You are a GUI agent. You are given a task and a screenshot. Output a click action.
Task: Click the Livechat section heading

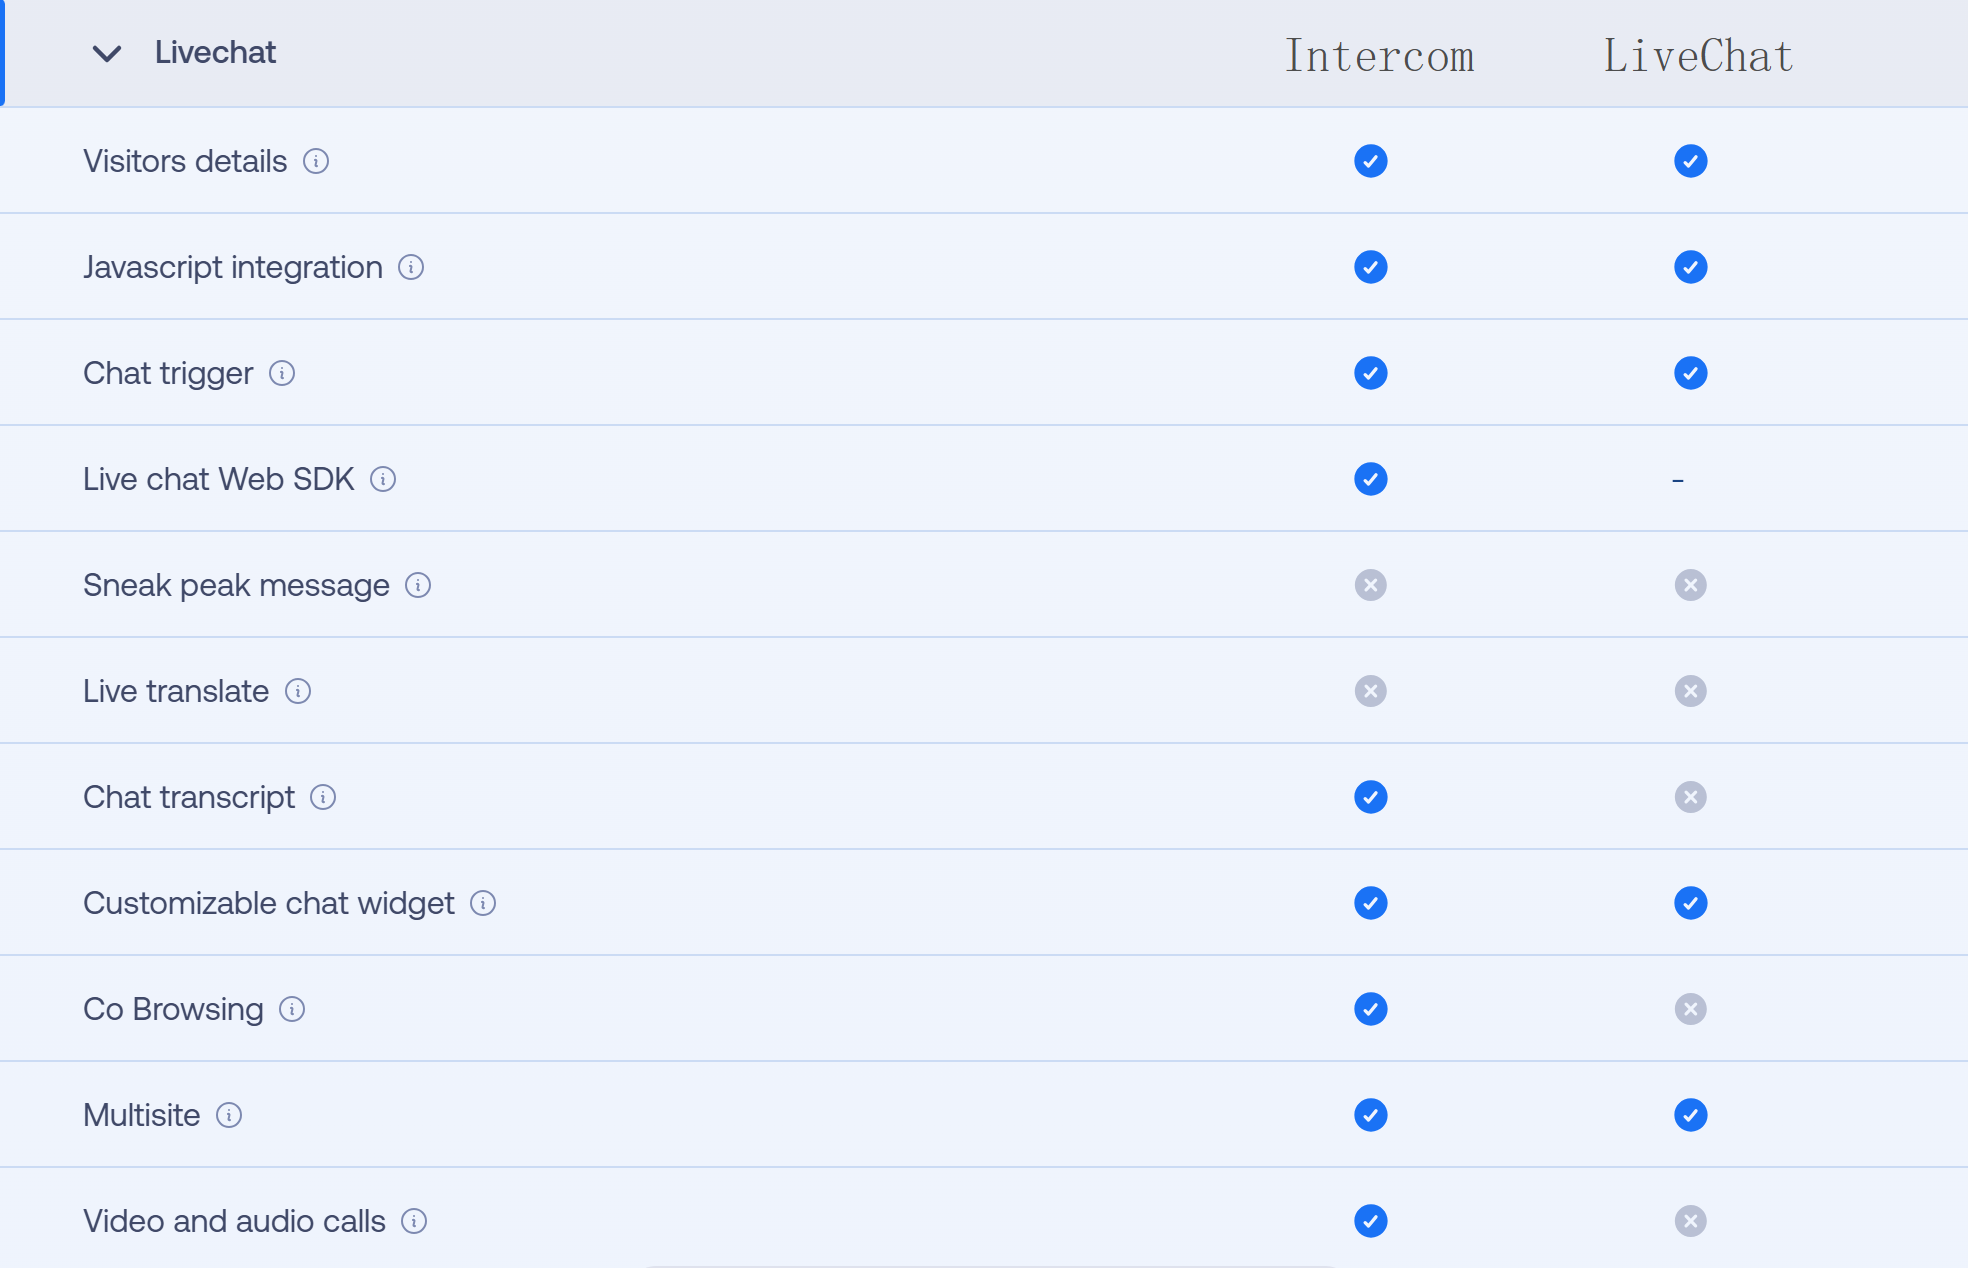coord(215,52)
